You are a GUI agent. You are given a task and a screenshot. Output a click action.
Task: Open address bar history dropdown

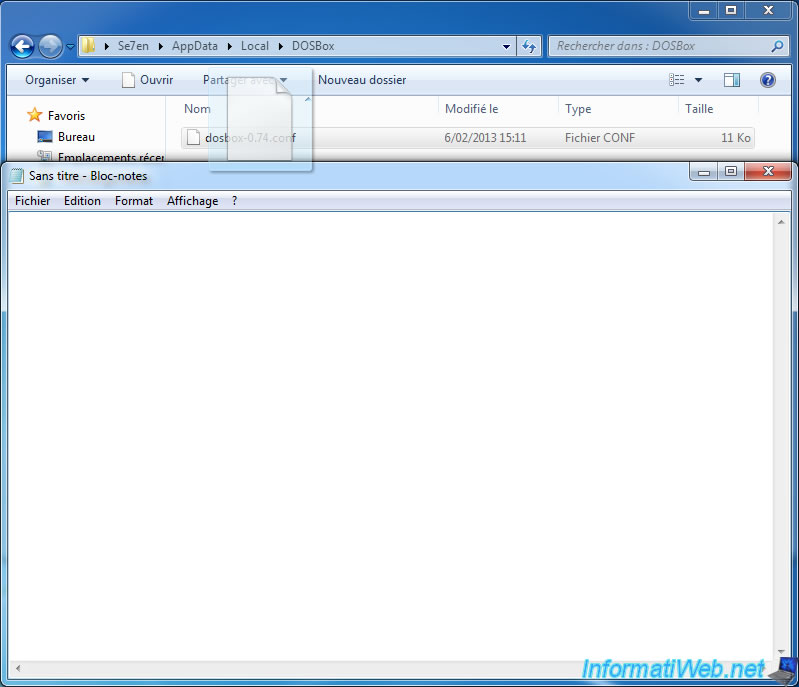(x=507, y=46)
